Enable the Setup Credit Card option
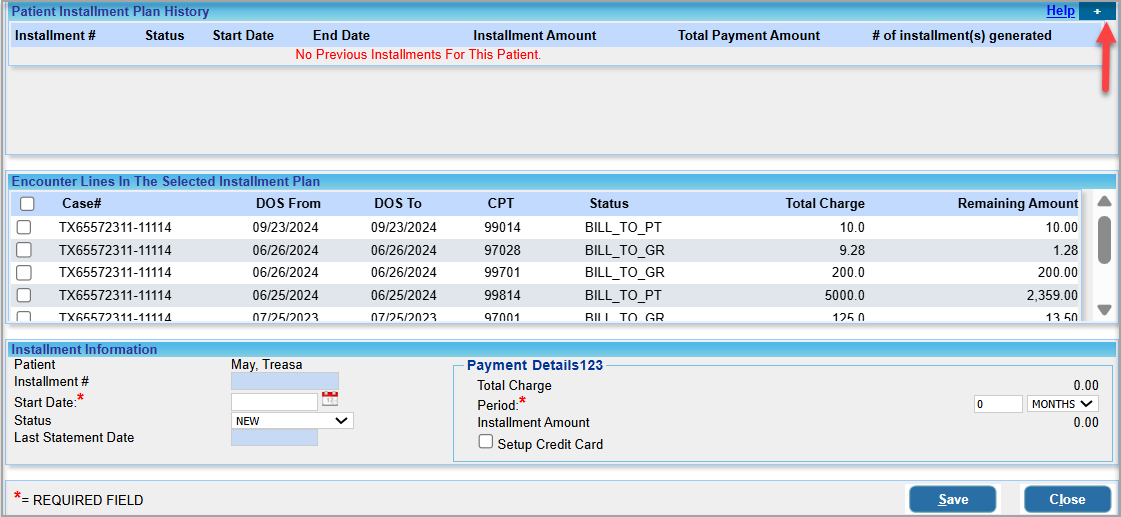 click(486, 442)
